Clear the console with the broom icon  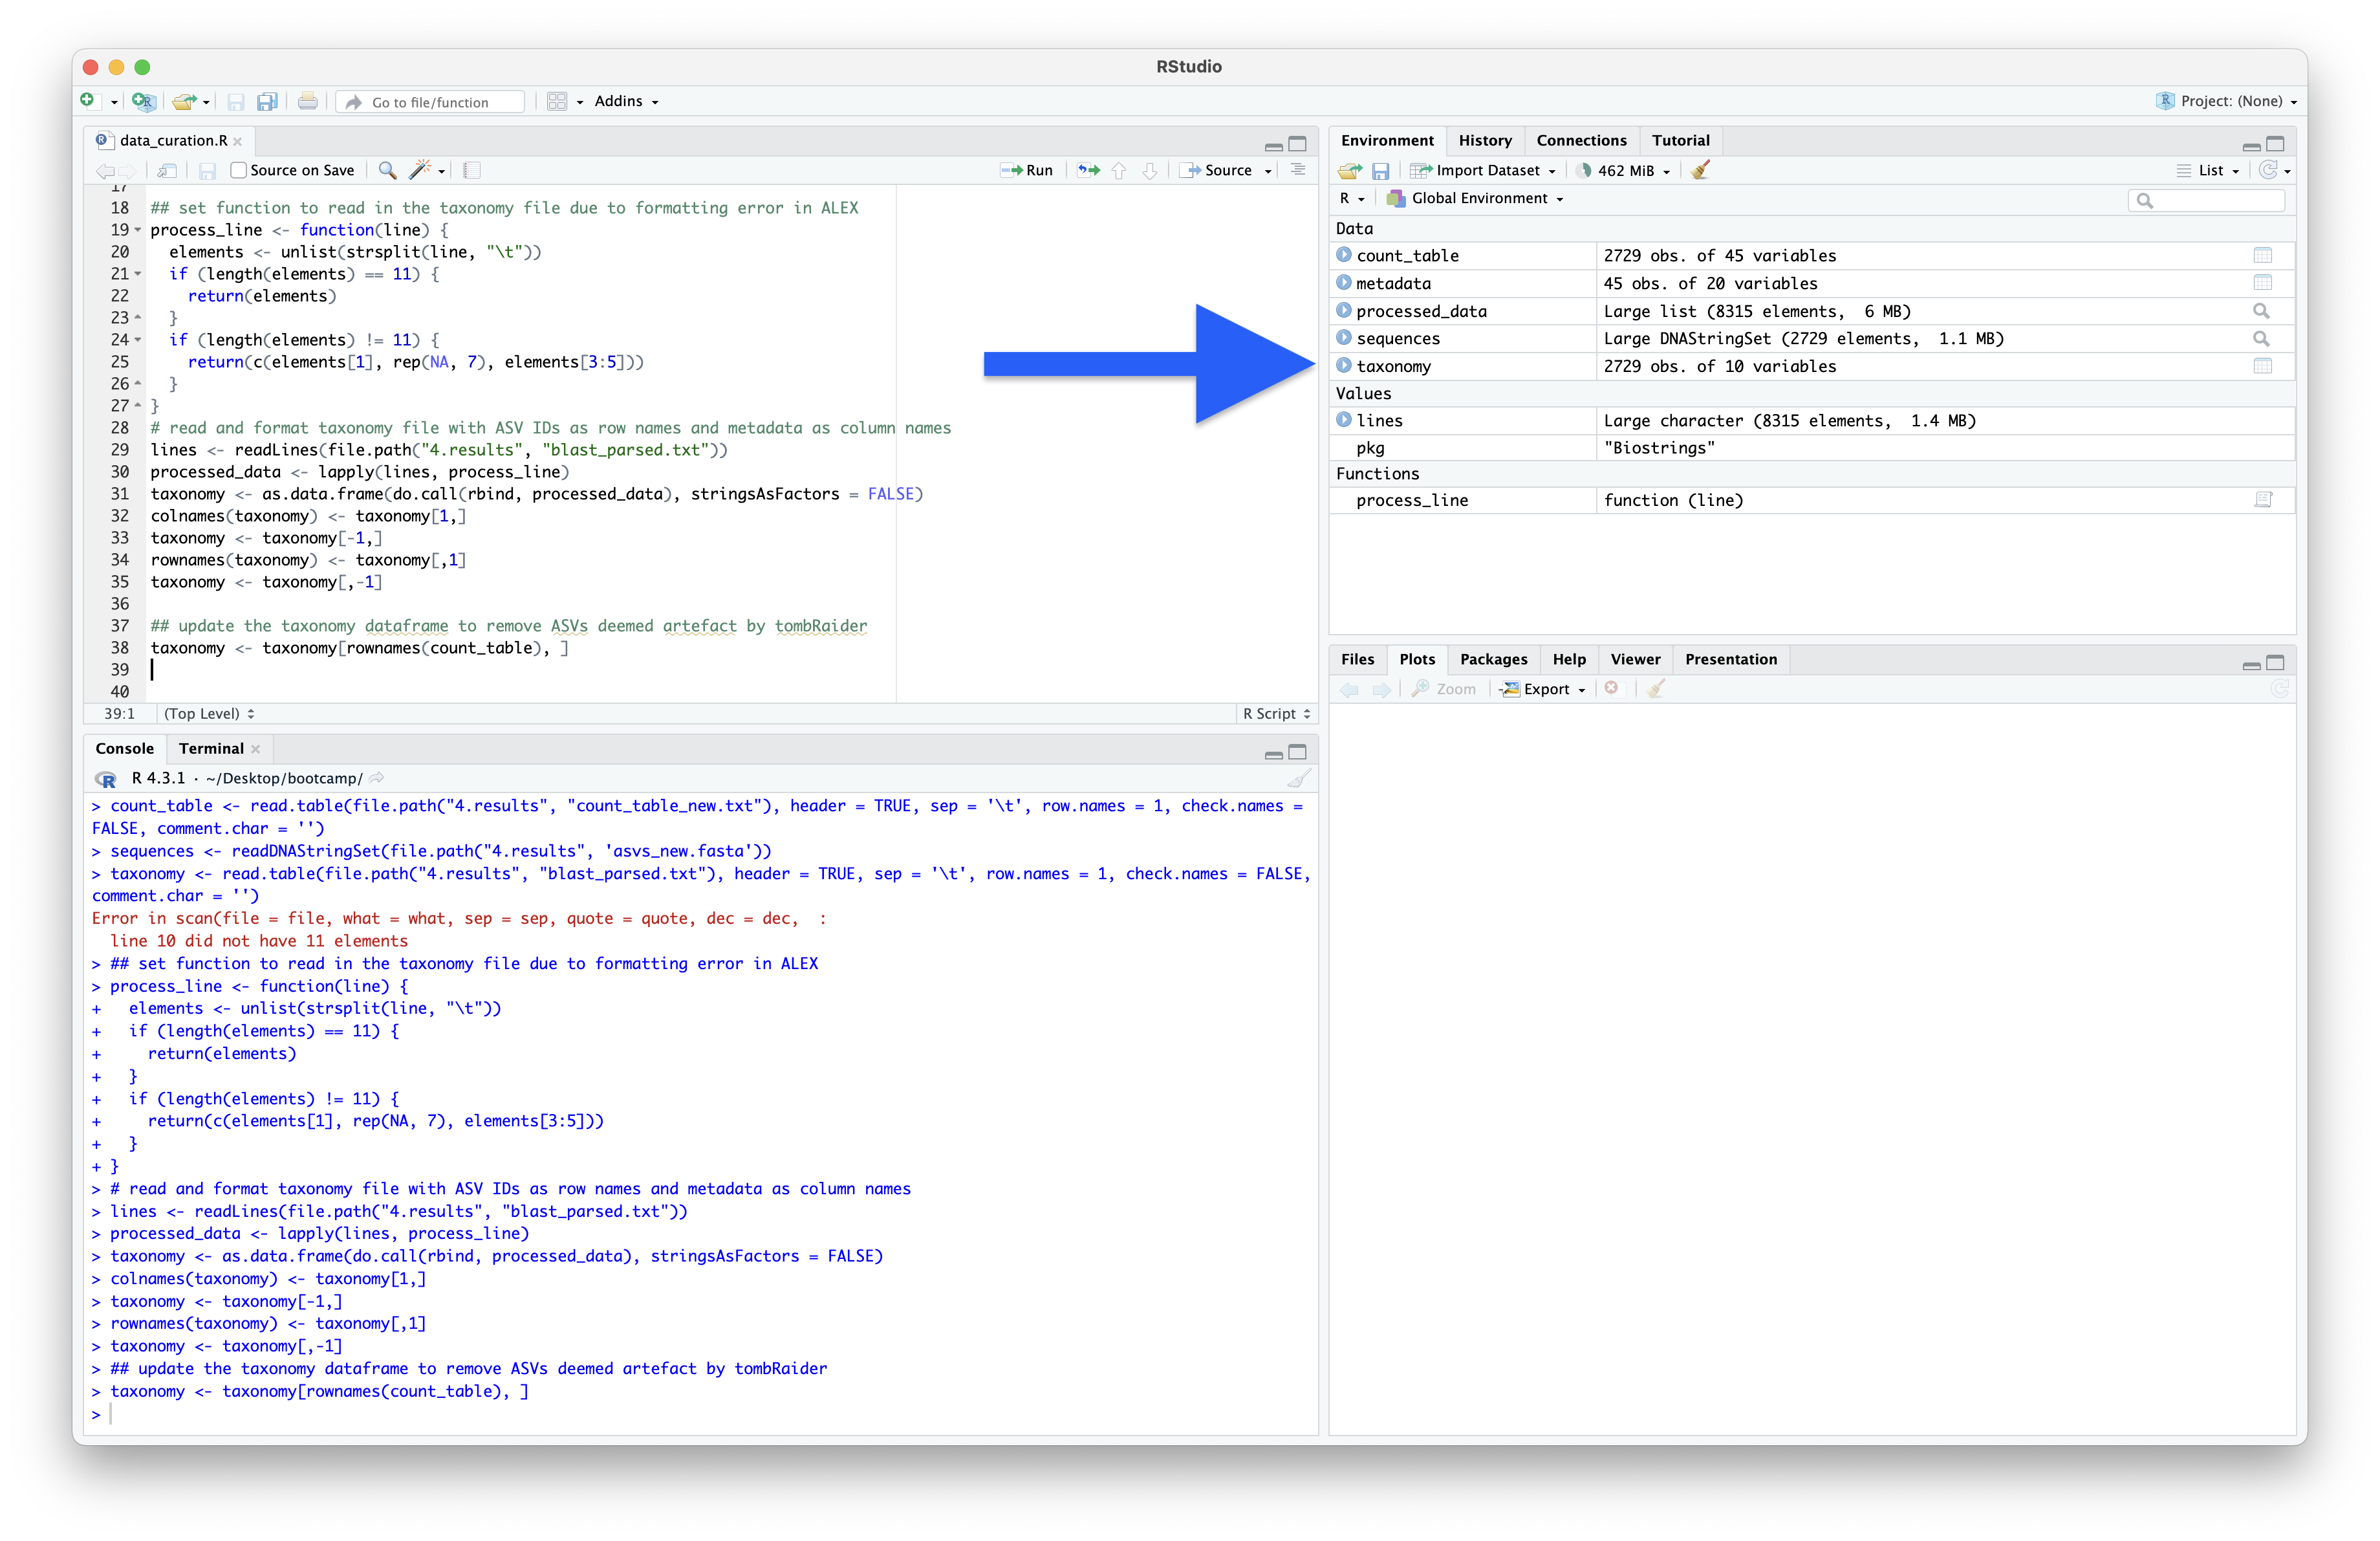(1298, 778)
